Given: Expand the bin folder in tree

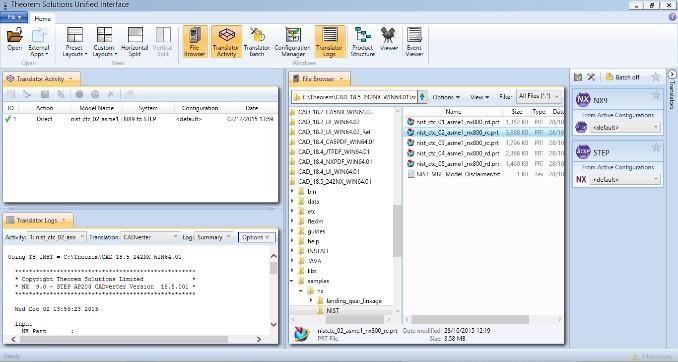Looking at the screenshot, I should (293, 191).
